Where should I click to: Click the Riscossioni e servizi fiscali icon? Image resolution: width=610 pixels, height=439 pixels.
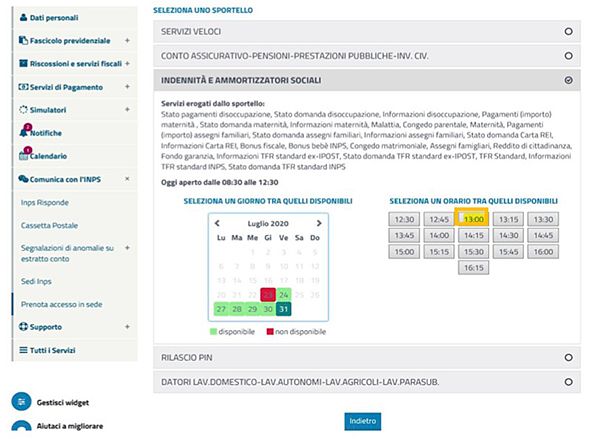click(x=23, y=63)
